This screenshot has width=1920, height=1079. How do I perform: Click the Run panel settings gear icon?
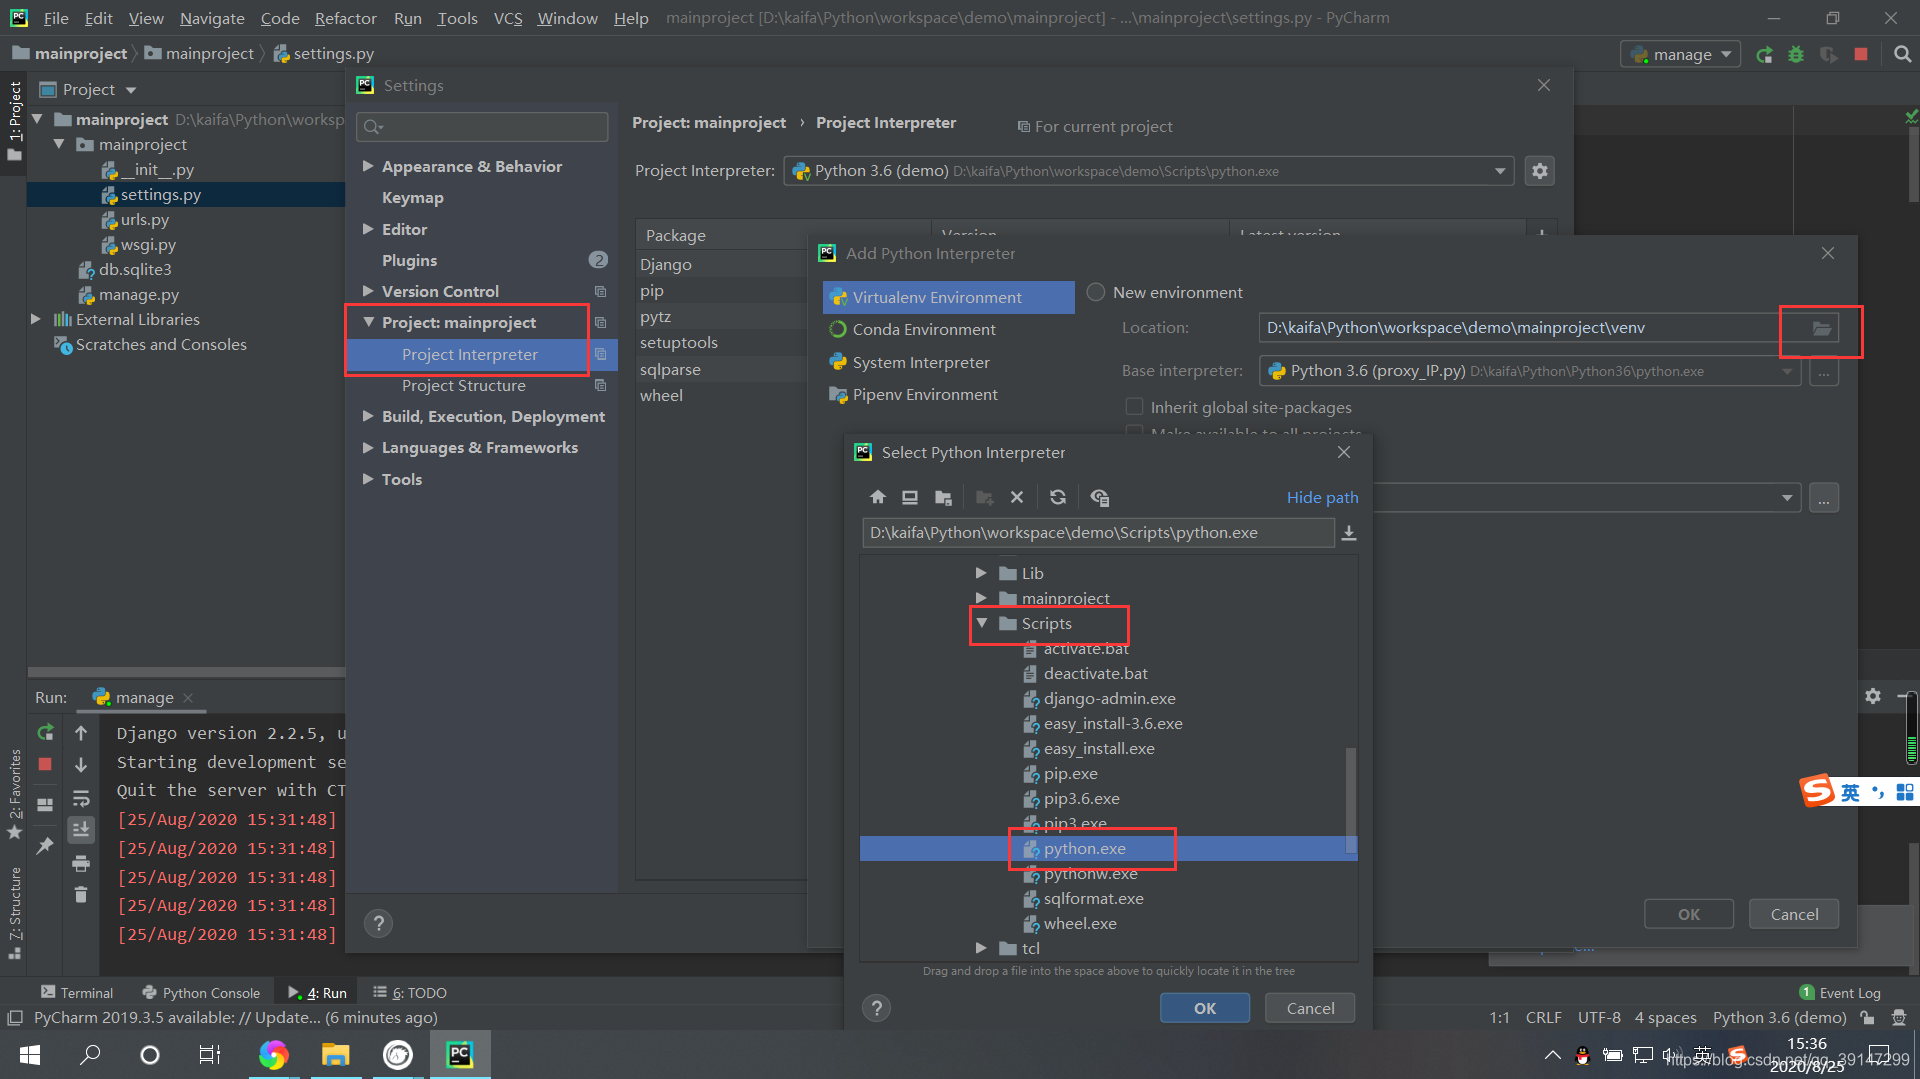(1873, 696)
